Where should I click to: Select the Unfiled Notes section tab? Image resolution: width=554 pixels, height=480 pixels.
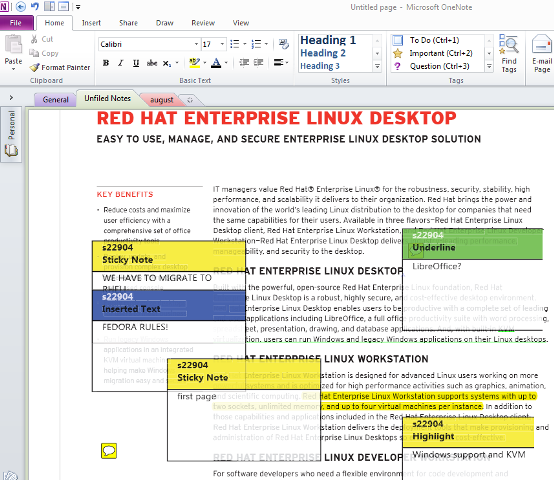107,98
